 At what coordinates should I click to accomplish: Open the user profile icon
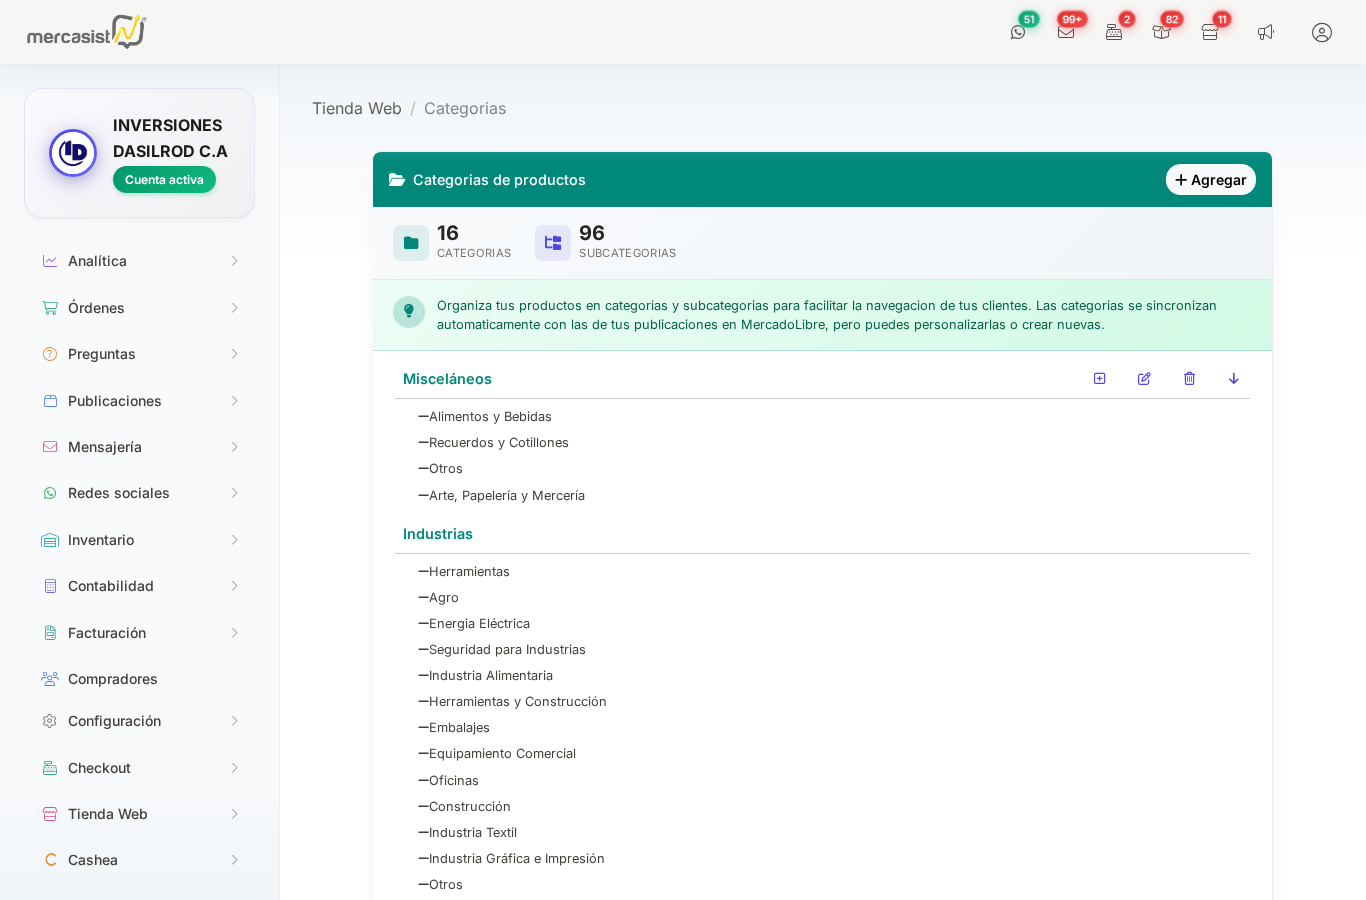click(1322, 32)
